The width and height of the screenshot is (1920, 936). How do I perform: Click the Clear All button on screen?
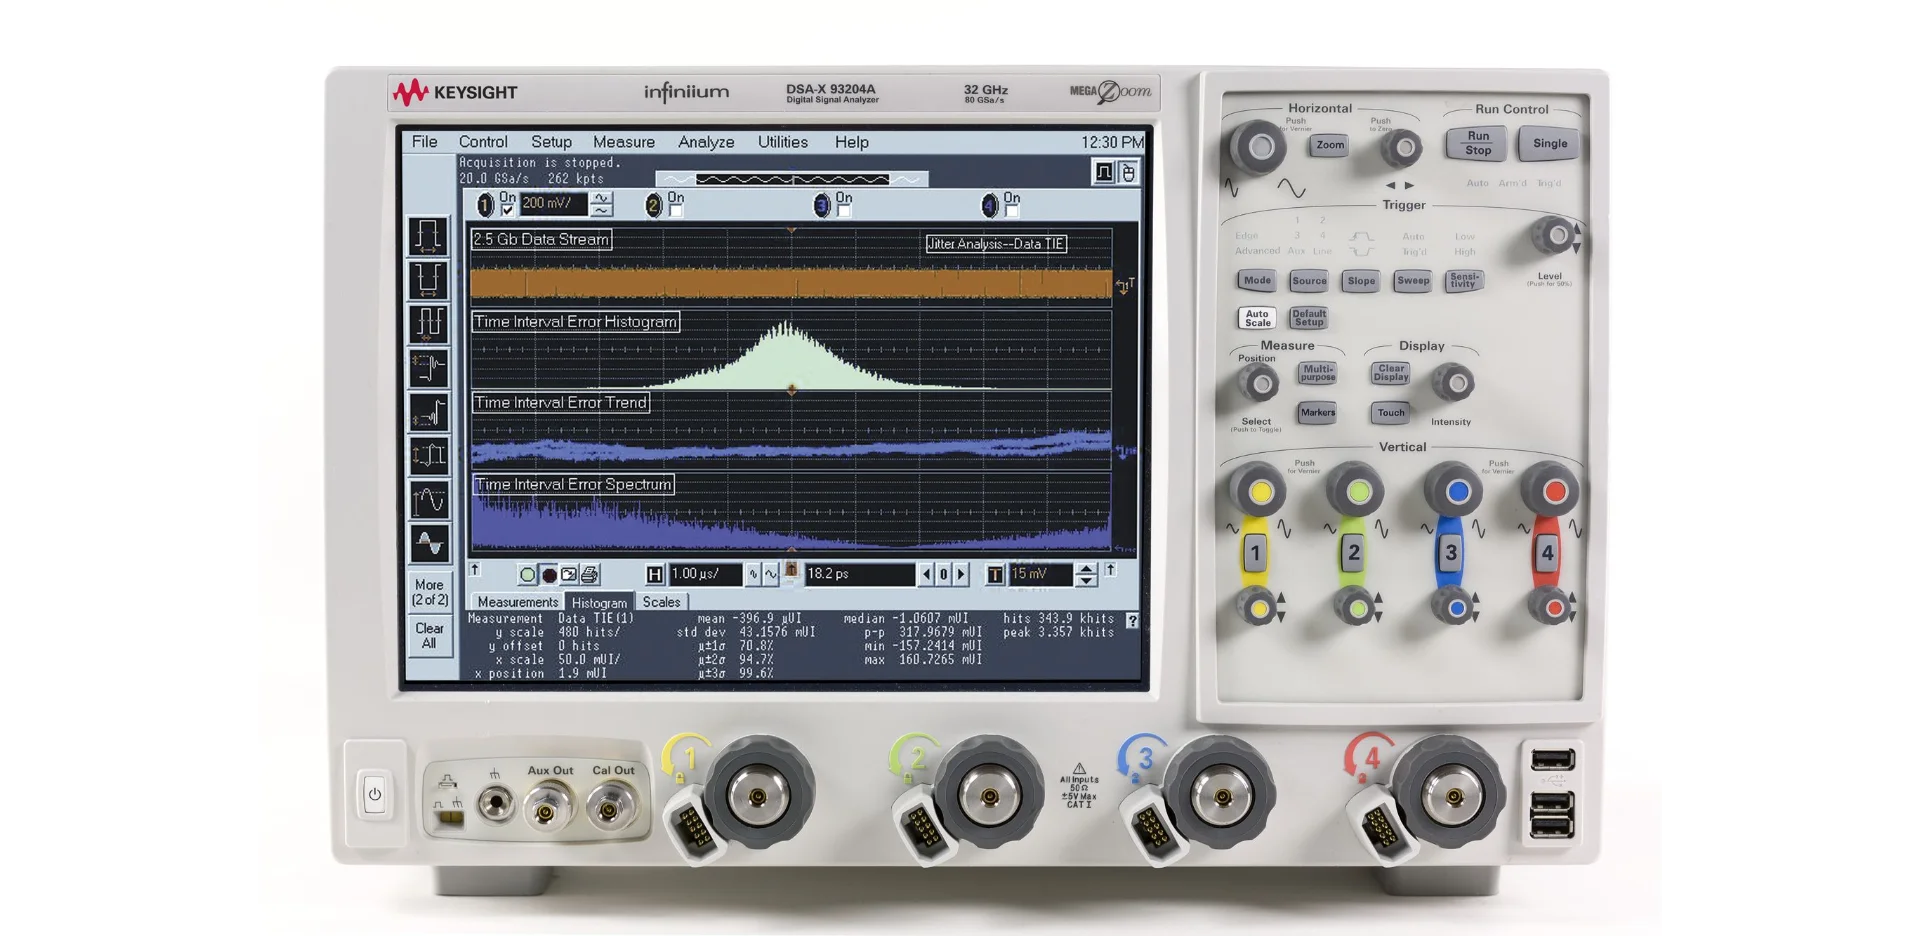point(429,635)
